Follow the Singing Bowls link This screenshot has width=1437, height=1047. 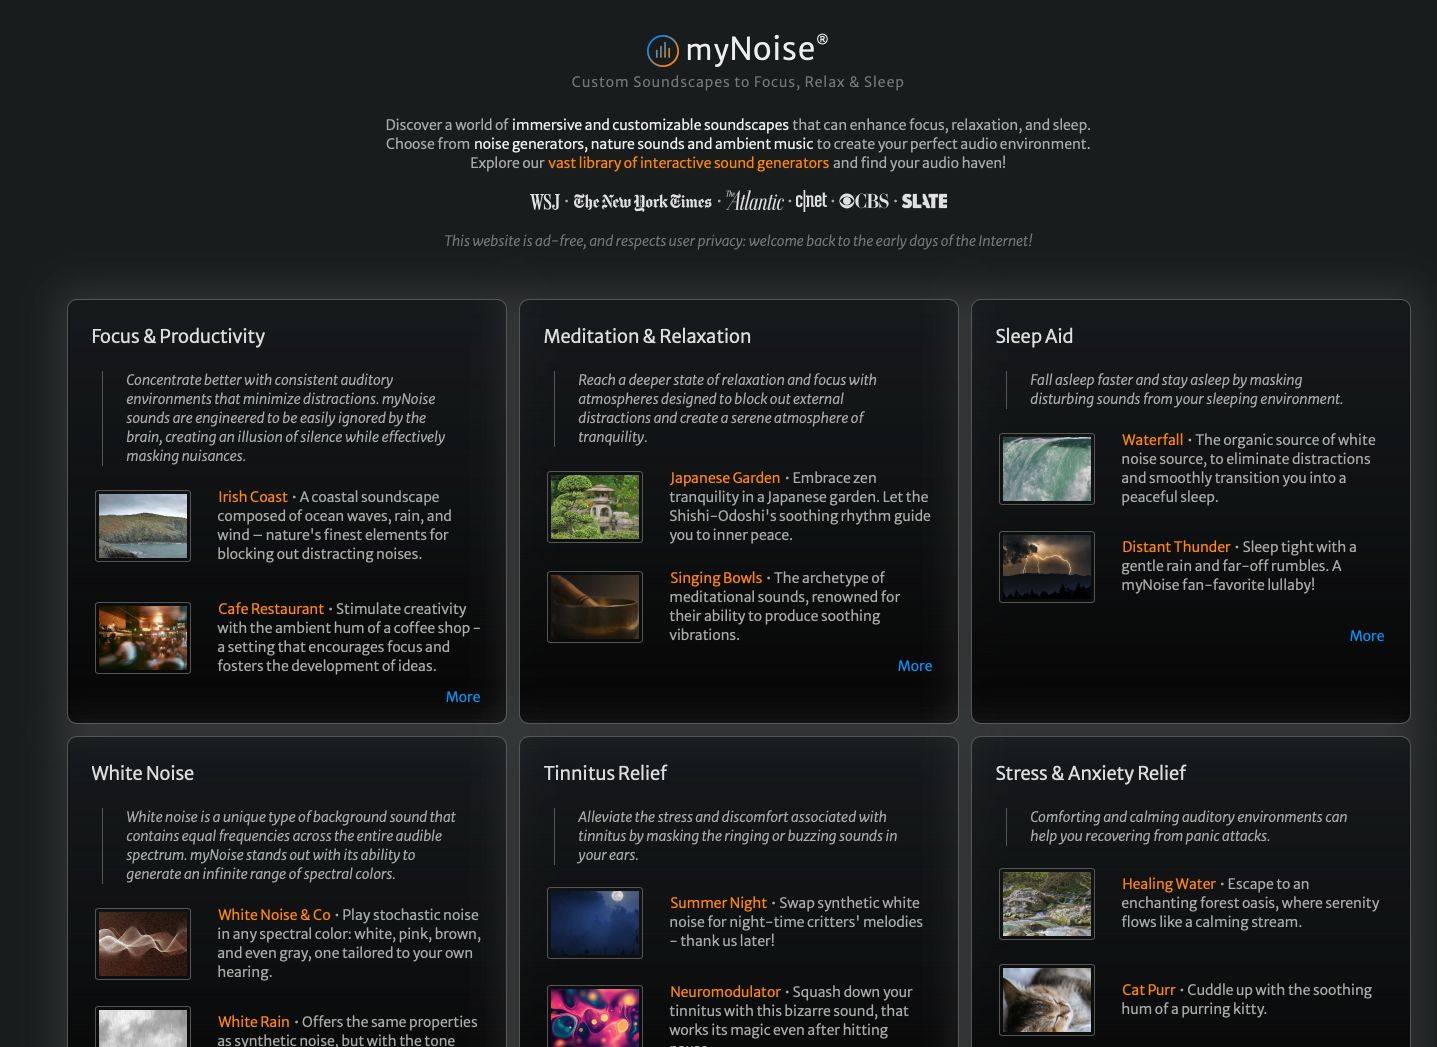tap(716, 578)
